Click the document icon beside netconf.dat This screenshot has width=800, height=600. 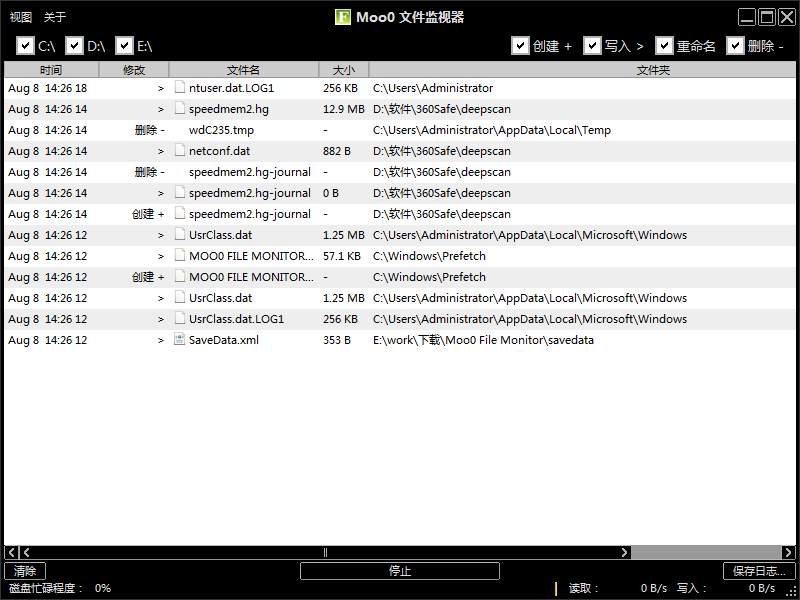tap(178, 151)
